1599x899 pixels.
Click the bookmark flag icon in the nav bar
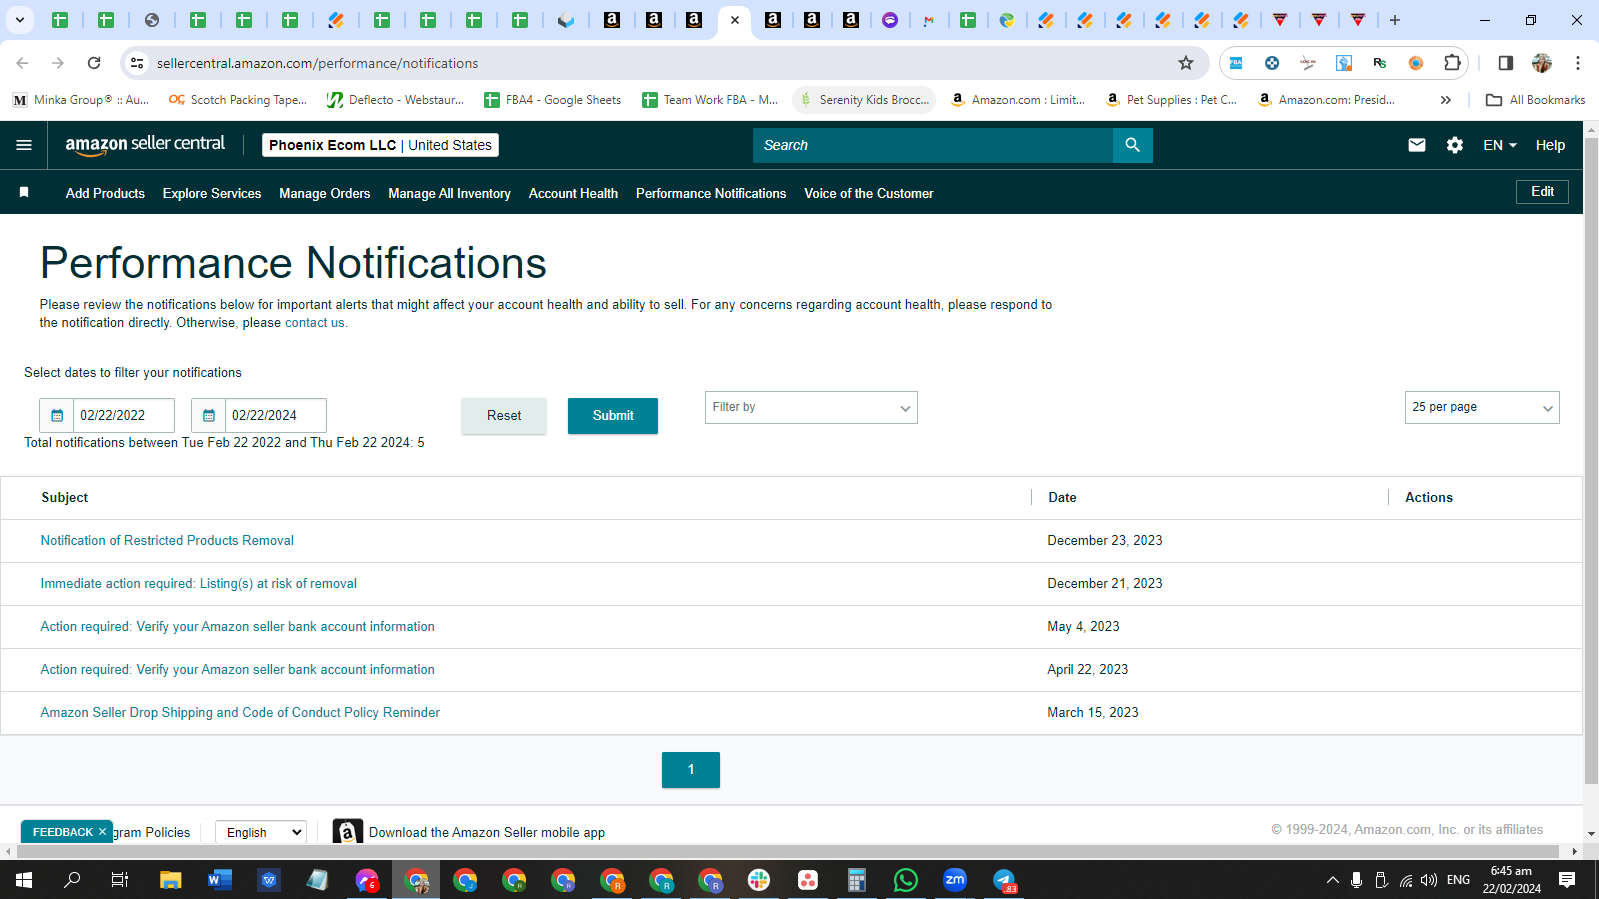coord(24,192)
